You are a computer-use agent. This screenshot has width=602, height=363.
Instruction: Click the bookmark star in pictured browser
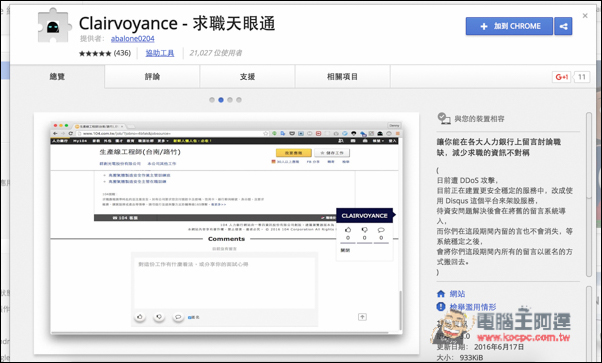click(265, 133)
